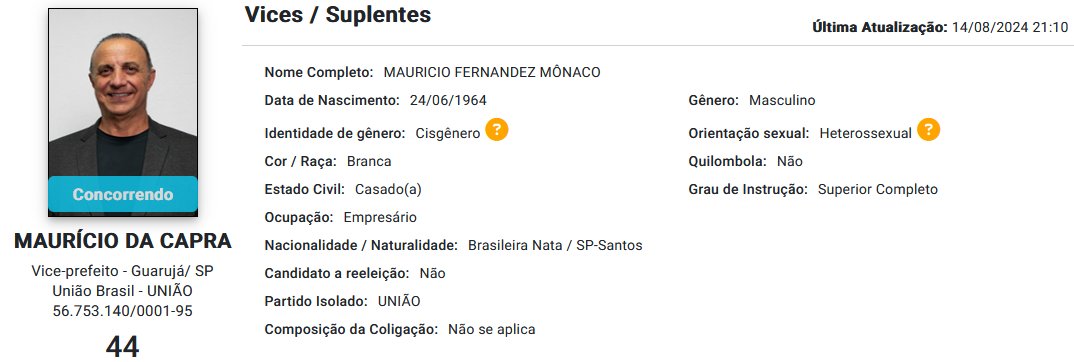Viewport: 1074px width, 362px height.
Task: Click the Concorrendo status badge
Action: pos(123,194)
